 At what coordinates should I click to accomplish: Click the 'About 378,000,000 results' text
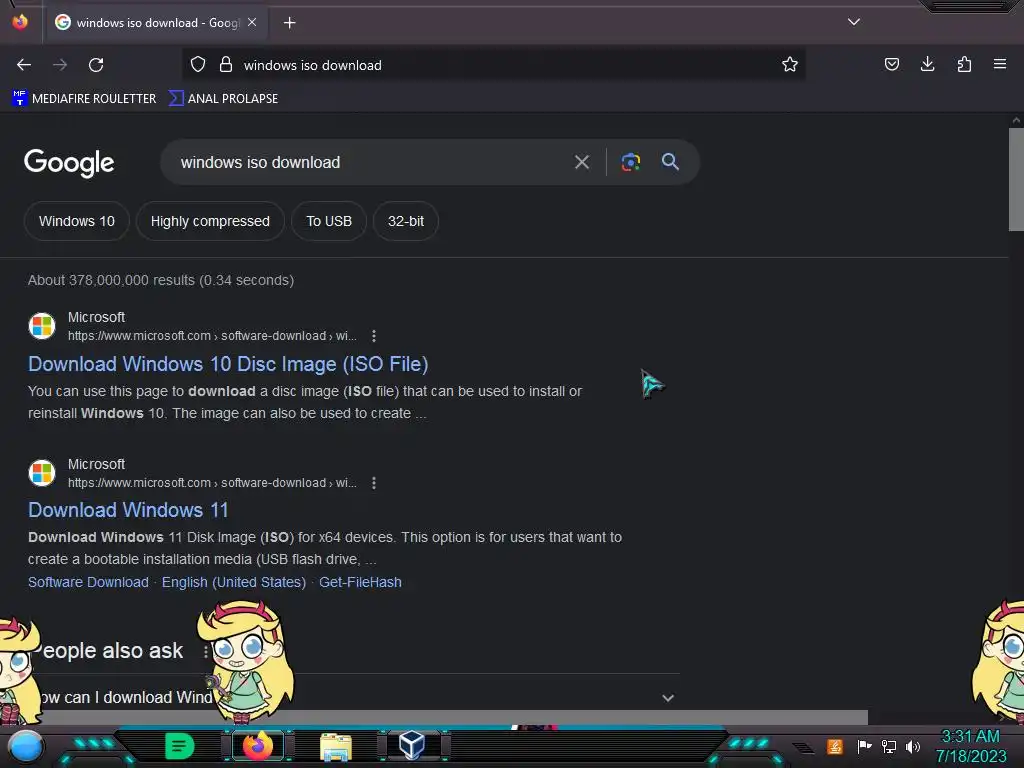point(161,280)
